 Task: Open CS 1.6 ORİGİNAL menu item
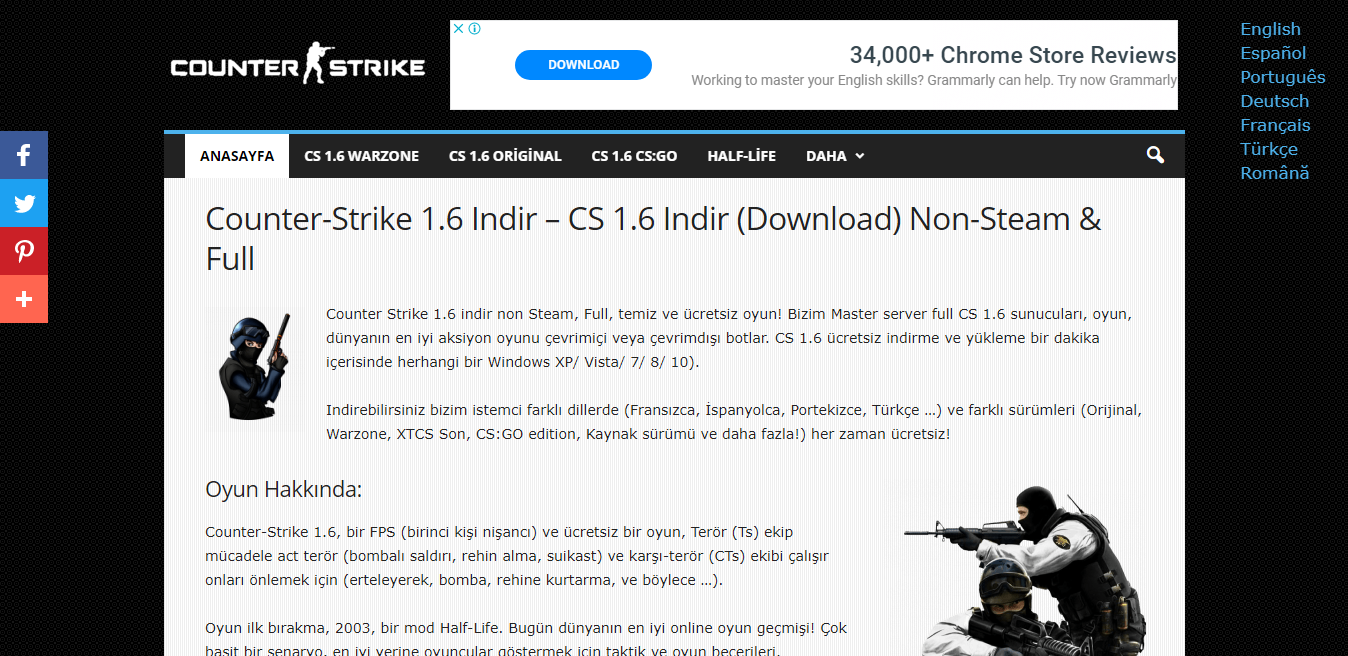click(505, 156)
